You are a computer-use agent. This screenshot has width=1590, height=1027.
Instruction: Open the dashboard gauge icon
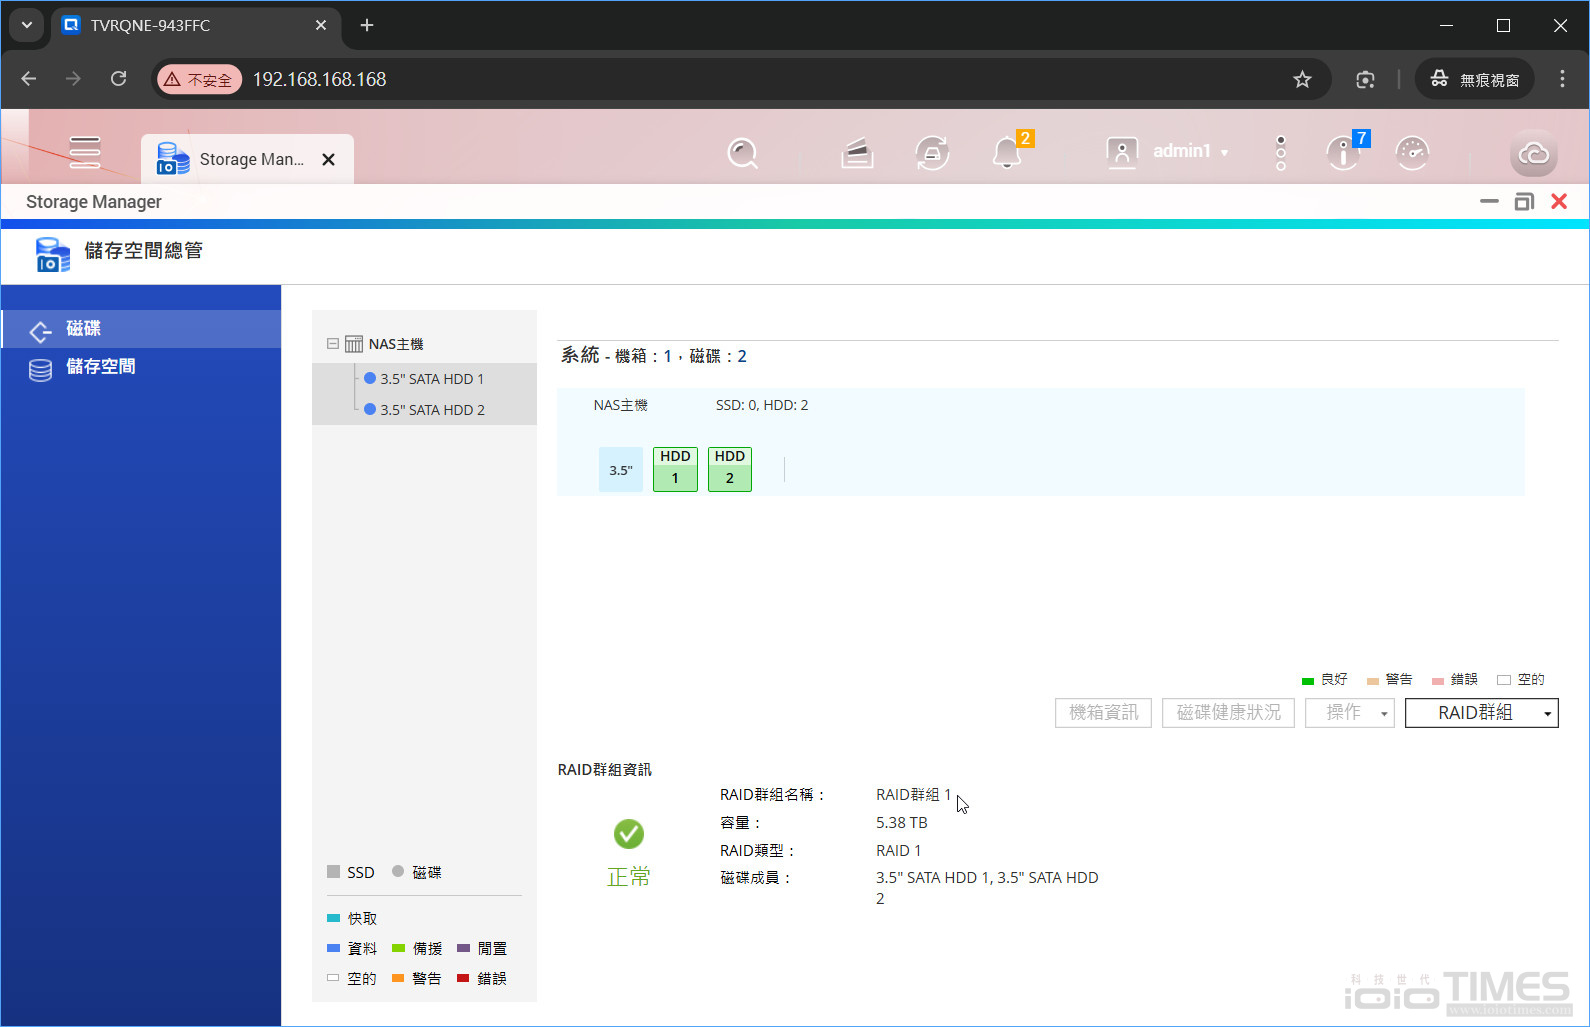[1412, 153]
